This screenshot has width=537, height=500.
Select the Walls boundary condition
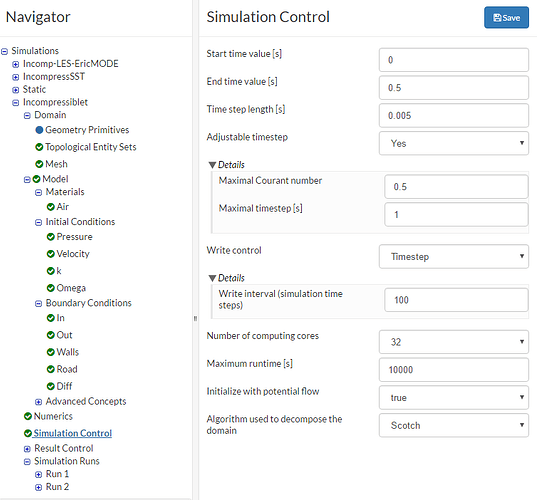click(68, 352)
